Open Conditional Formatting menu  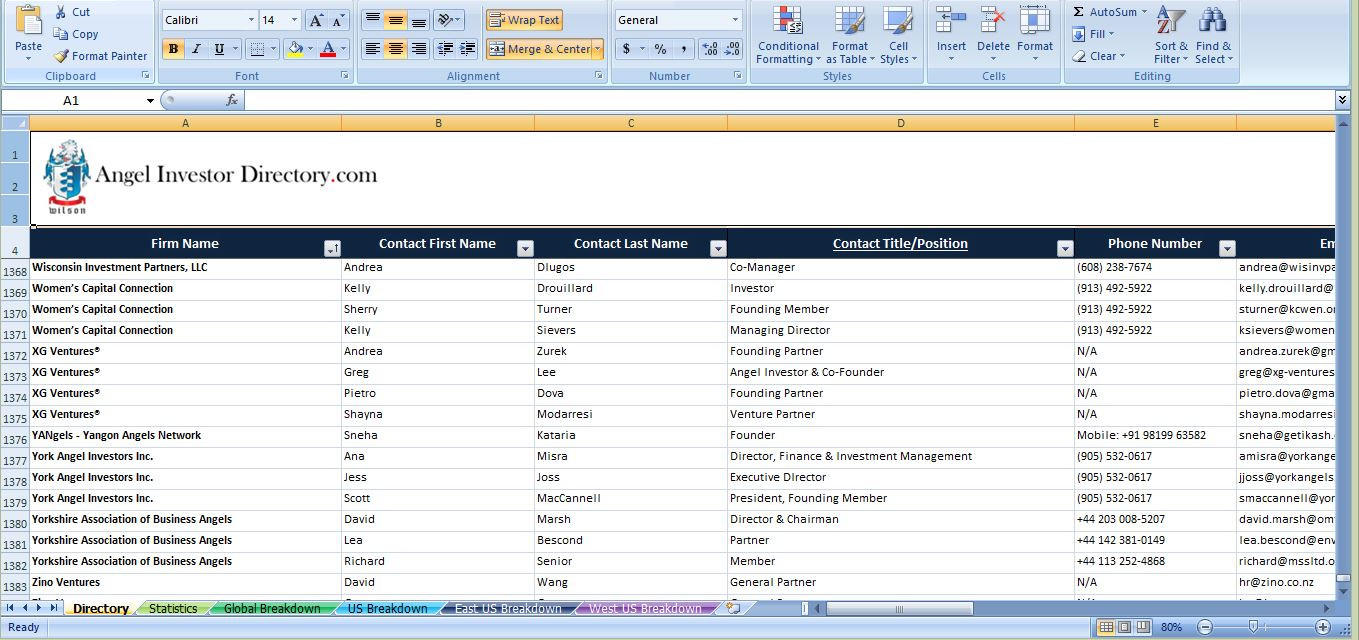[788, 36]
